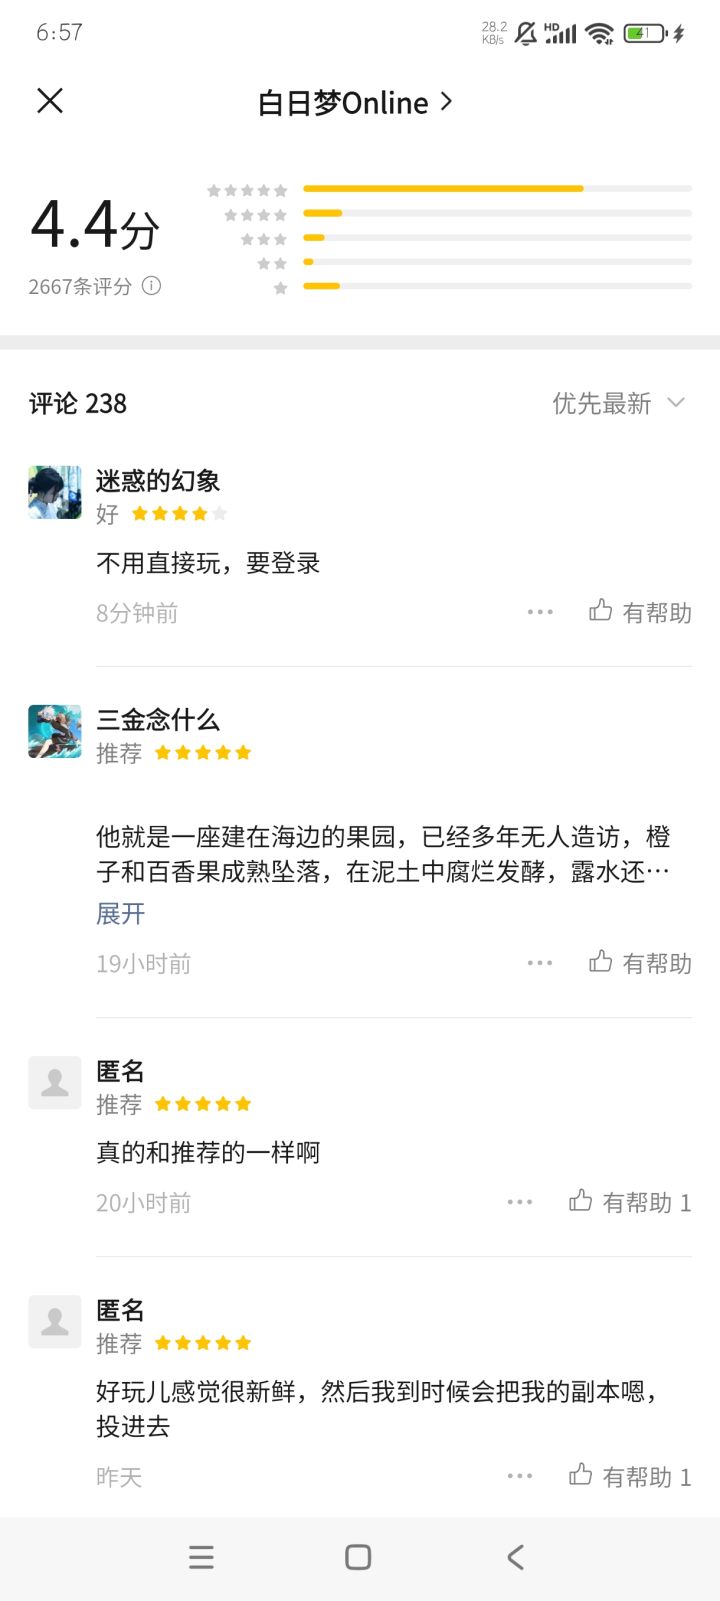This screenshot has width=720, height=1601.
Task: Open more options for 三金念什么's review
Action: 540,963
